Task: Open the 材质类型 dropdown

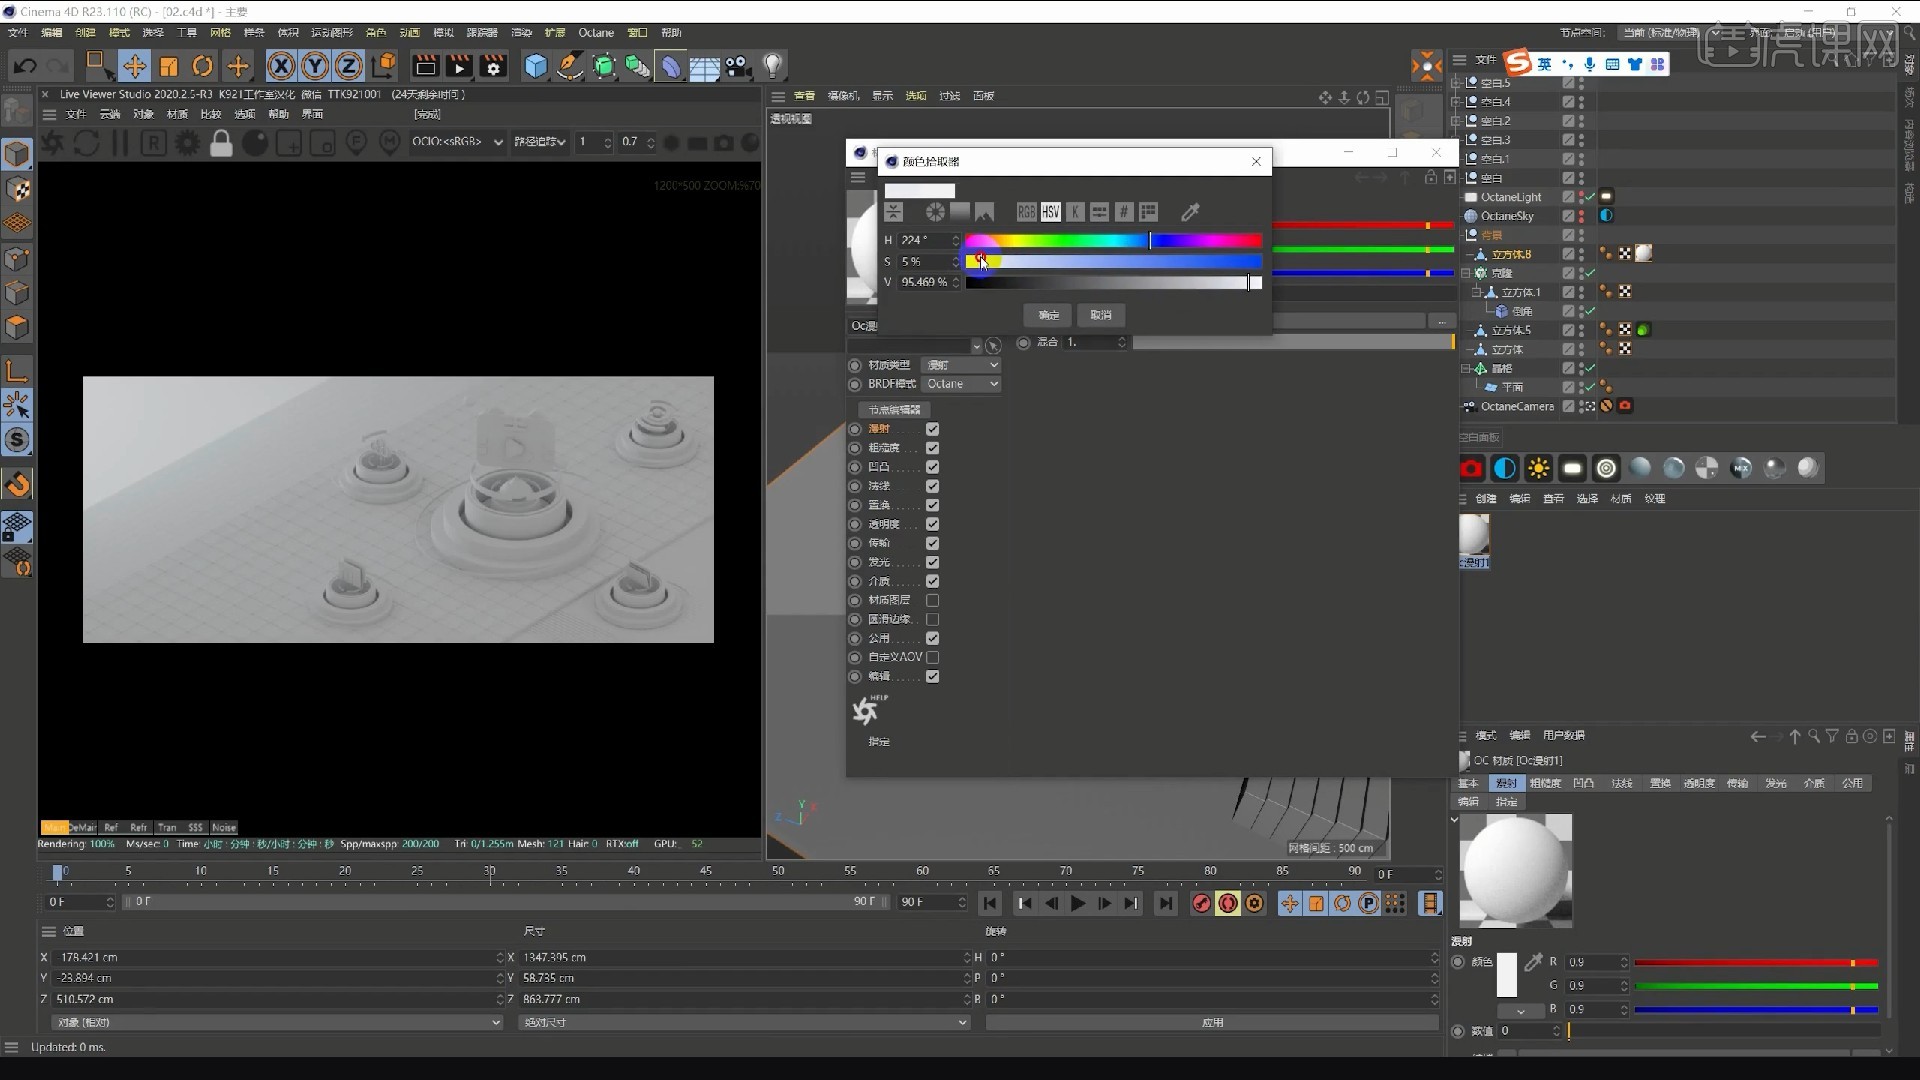Action: (961, 365)
